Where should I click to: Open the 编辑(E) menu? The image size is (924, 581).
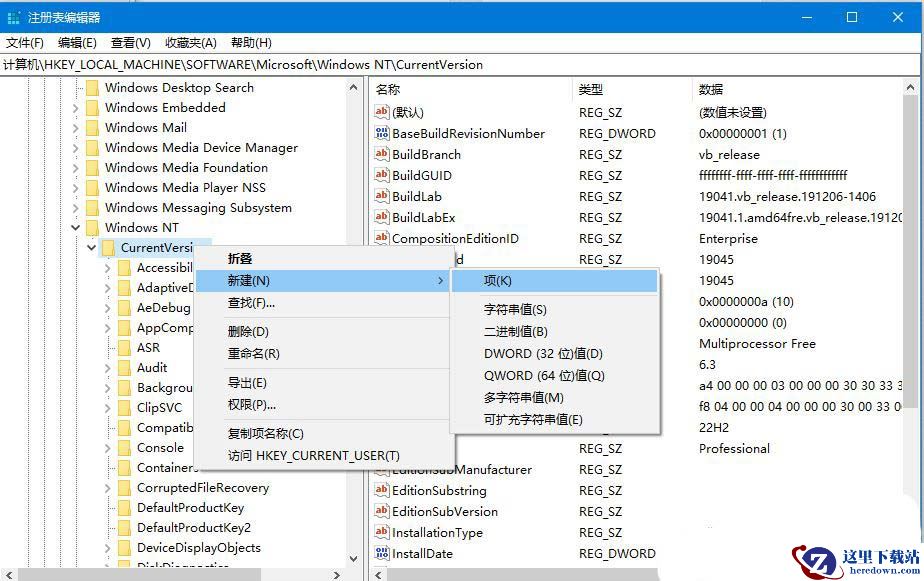tap(77, 42)
